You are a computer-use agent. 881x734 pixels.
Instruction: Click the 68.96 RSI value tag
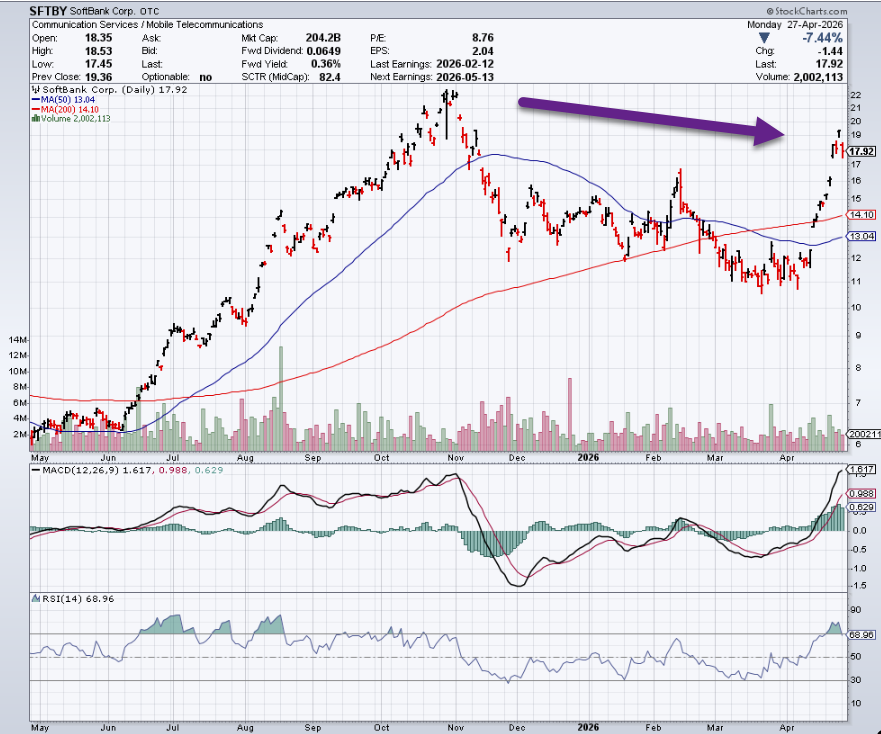pyautogui.click(x=861, y=634)
